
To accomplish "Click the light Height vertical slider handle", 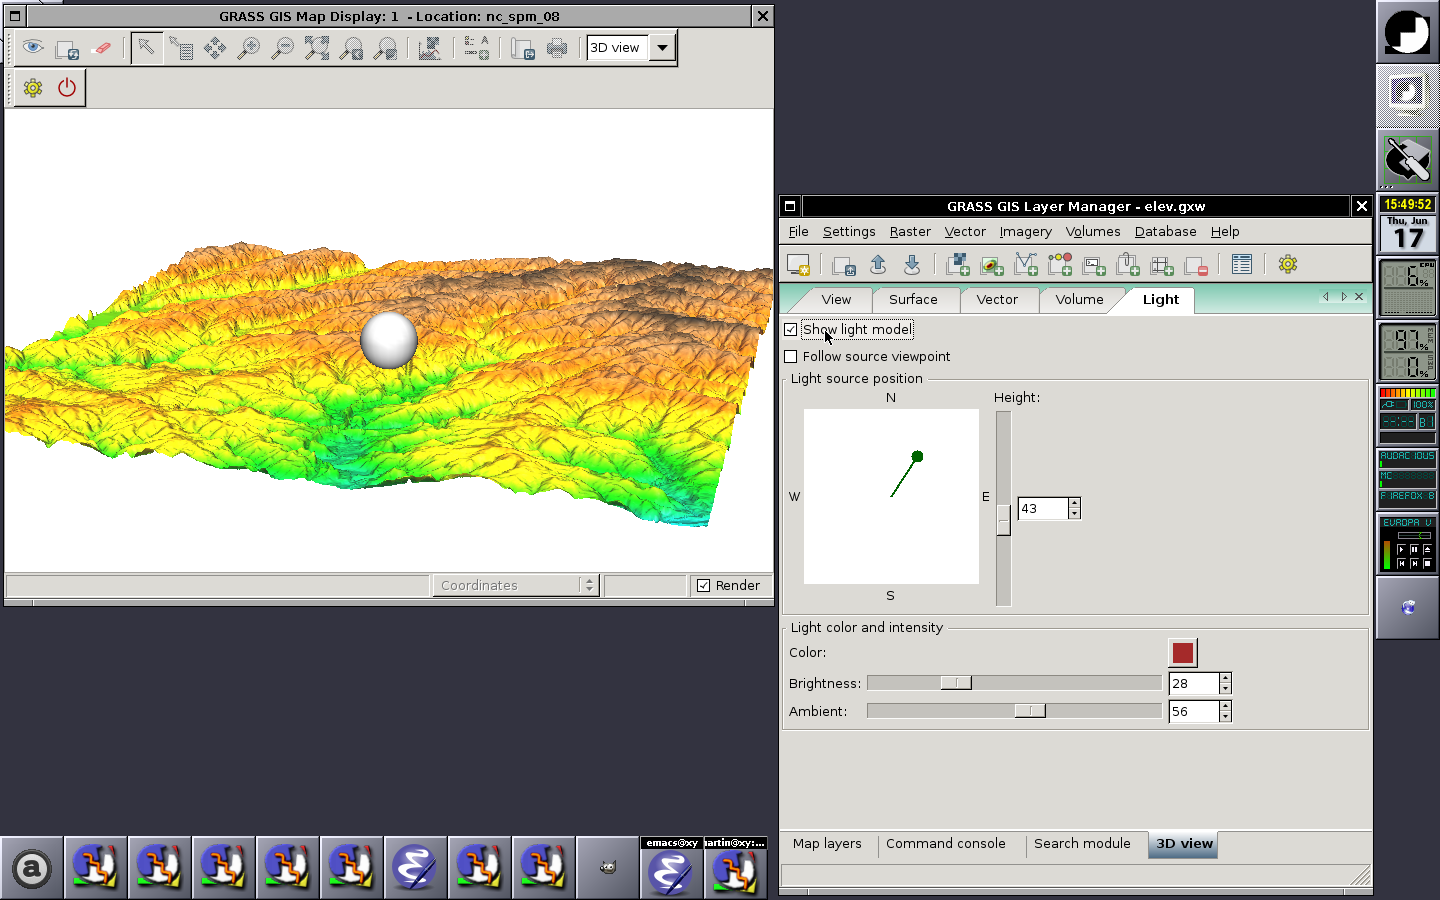I will [x=1004, y=520].
